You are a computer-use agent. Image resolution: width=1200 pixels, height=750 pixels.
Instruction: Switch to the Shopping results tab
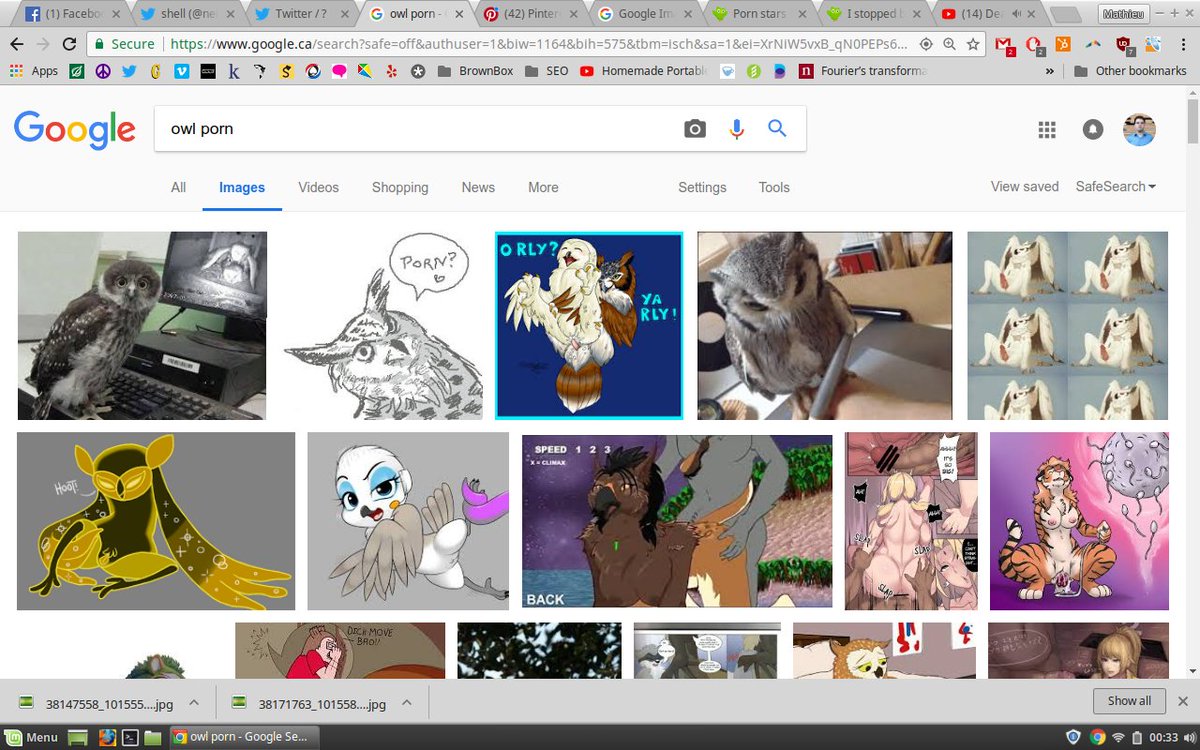point(400,187)
